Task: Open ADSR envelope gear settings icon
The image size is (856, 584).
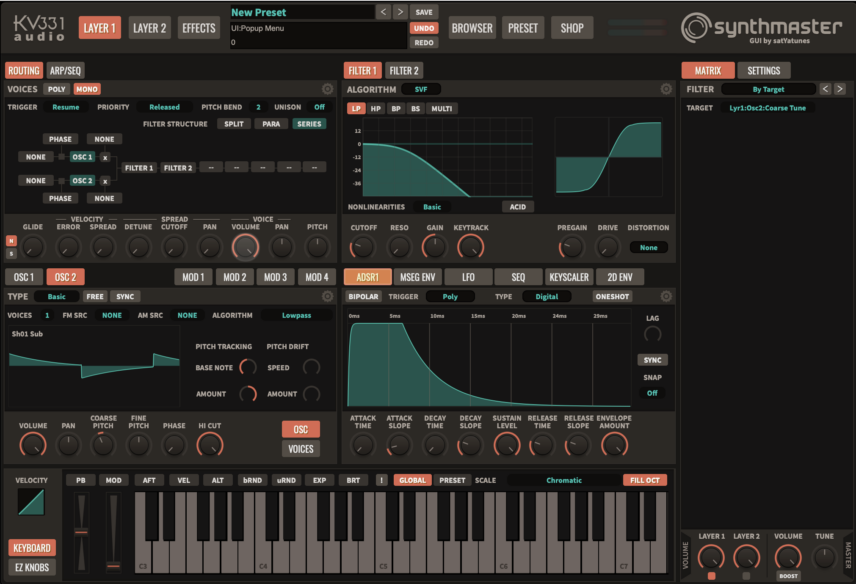Action: tap(666, 296)
